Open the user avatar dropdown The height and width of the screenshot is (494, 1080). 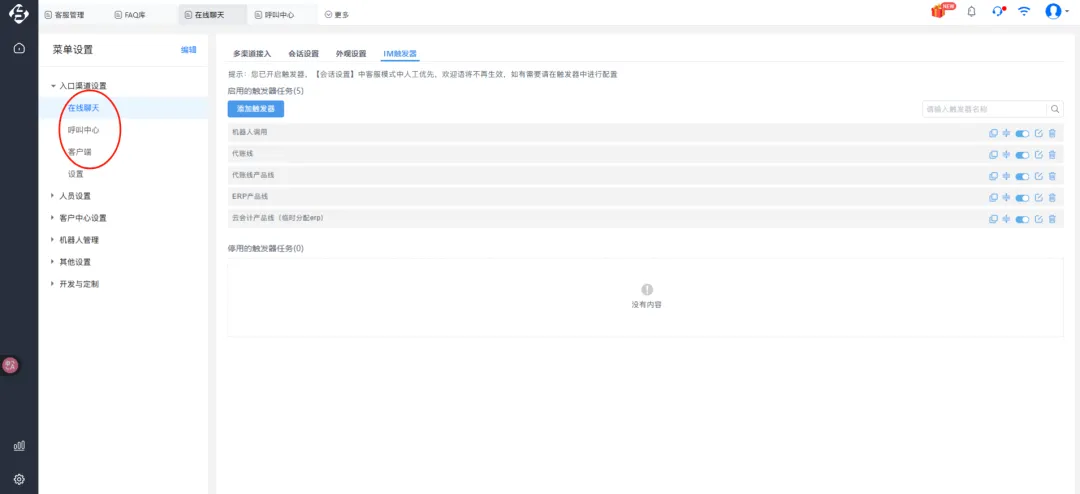click(1055, 12)
